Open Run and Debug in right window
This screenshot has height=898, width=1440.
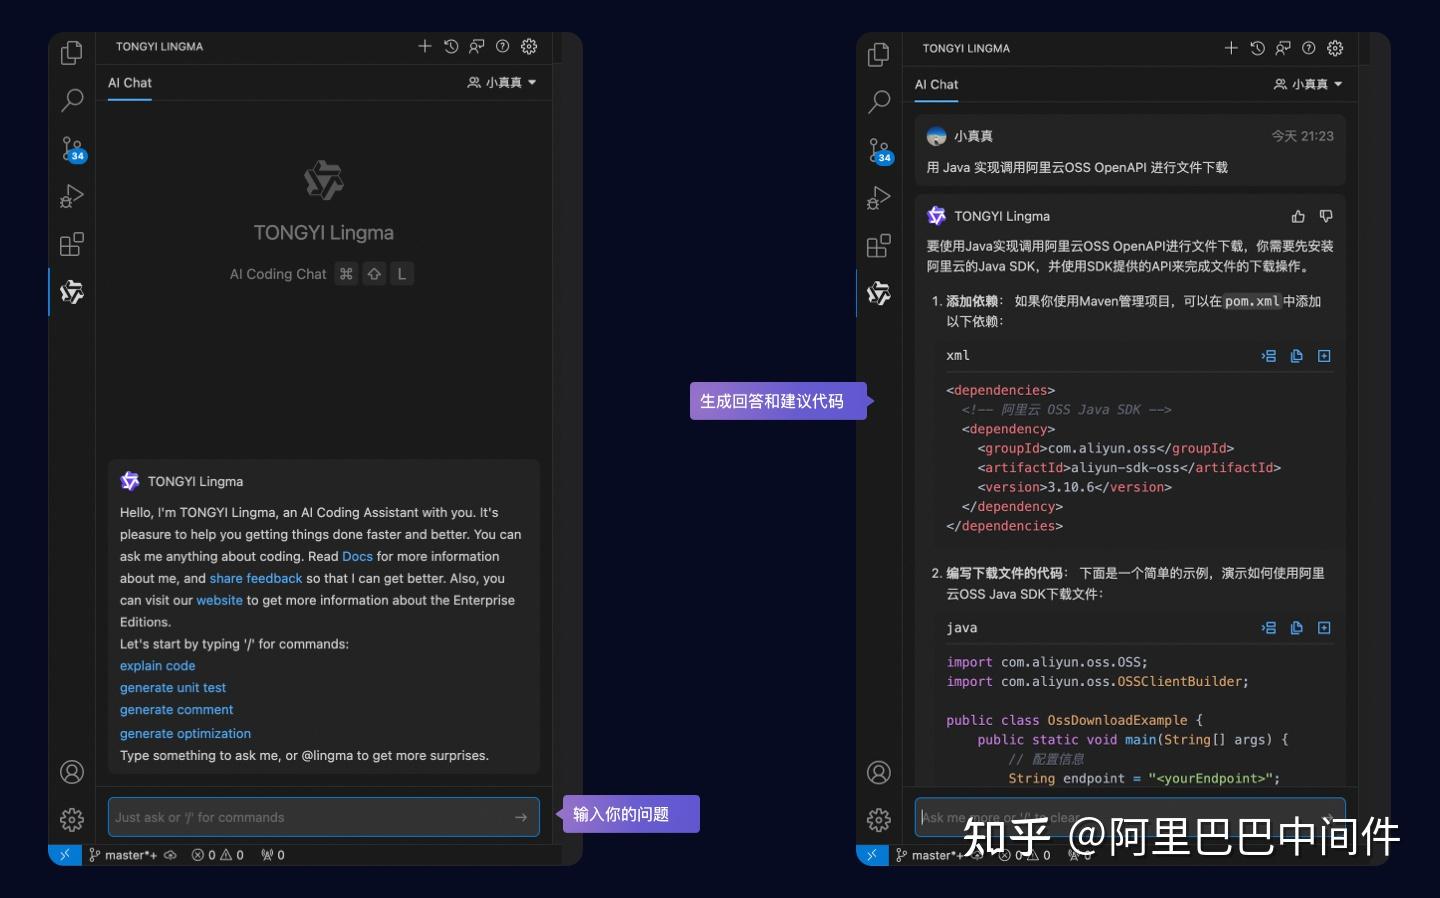(x=879, y=198)
